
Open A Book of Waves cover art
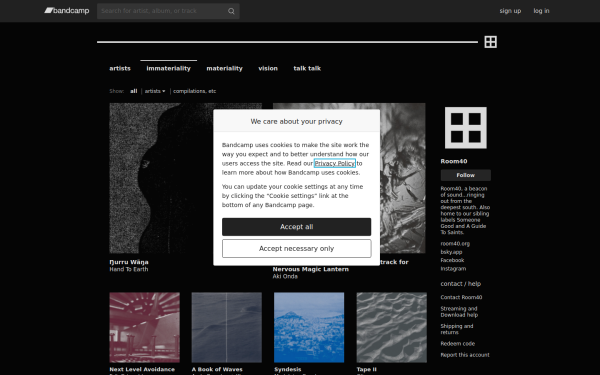(227, 328)
